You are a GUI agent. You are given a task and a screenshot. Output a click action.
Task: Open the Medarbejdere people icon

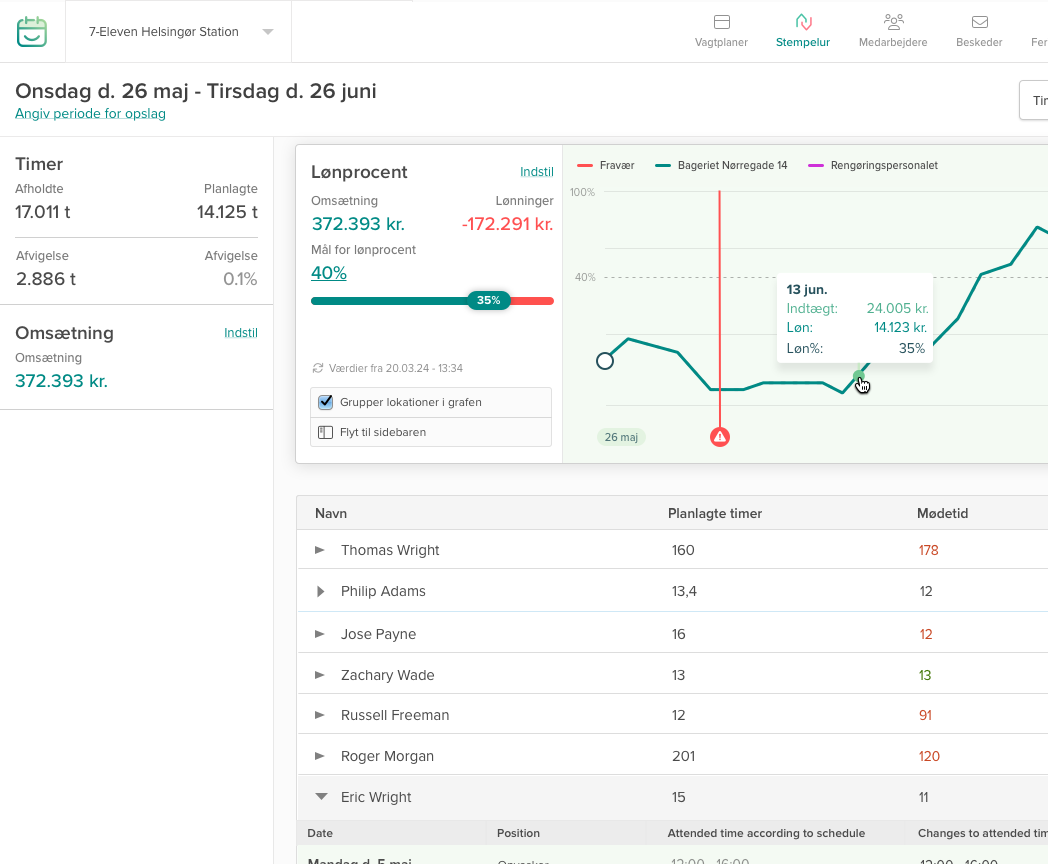893,22
